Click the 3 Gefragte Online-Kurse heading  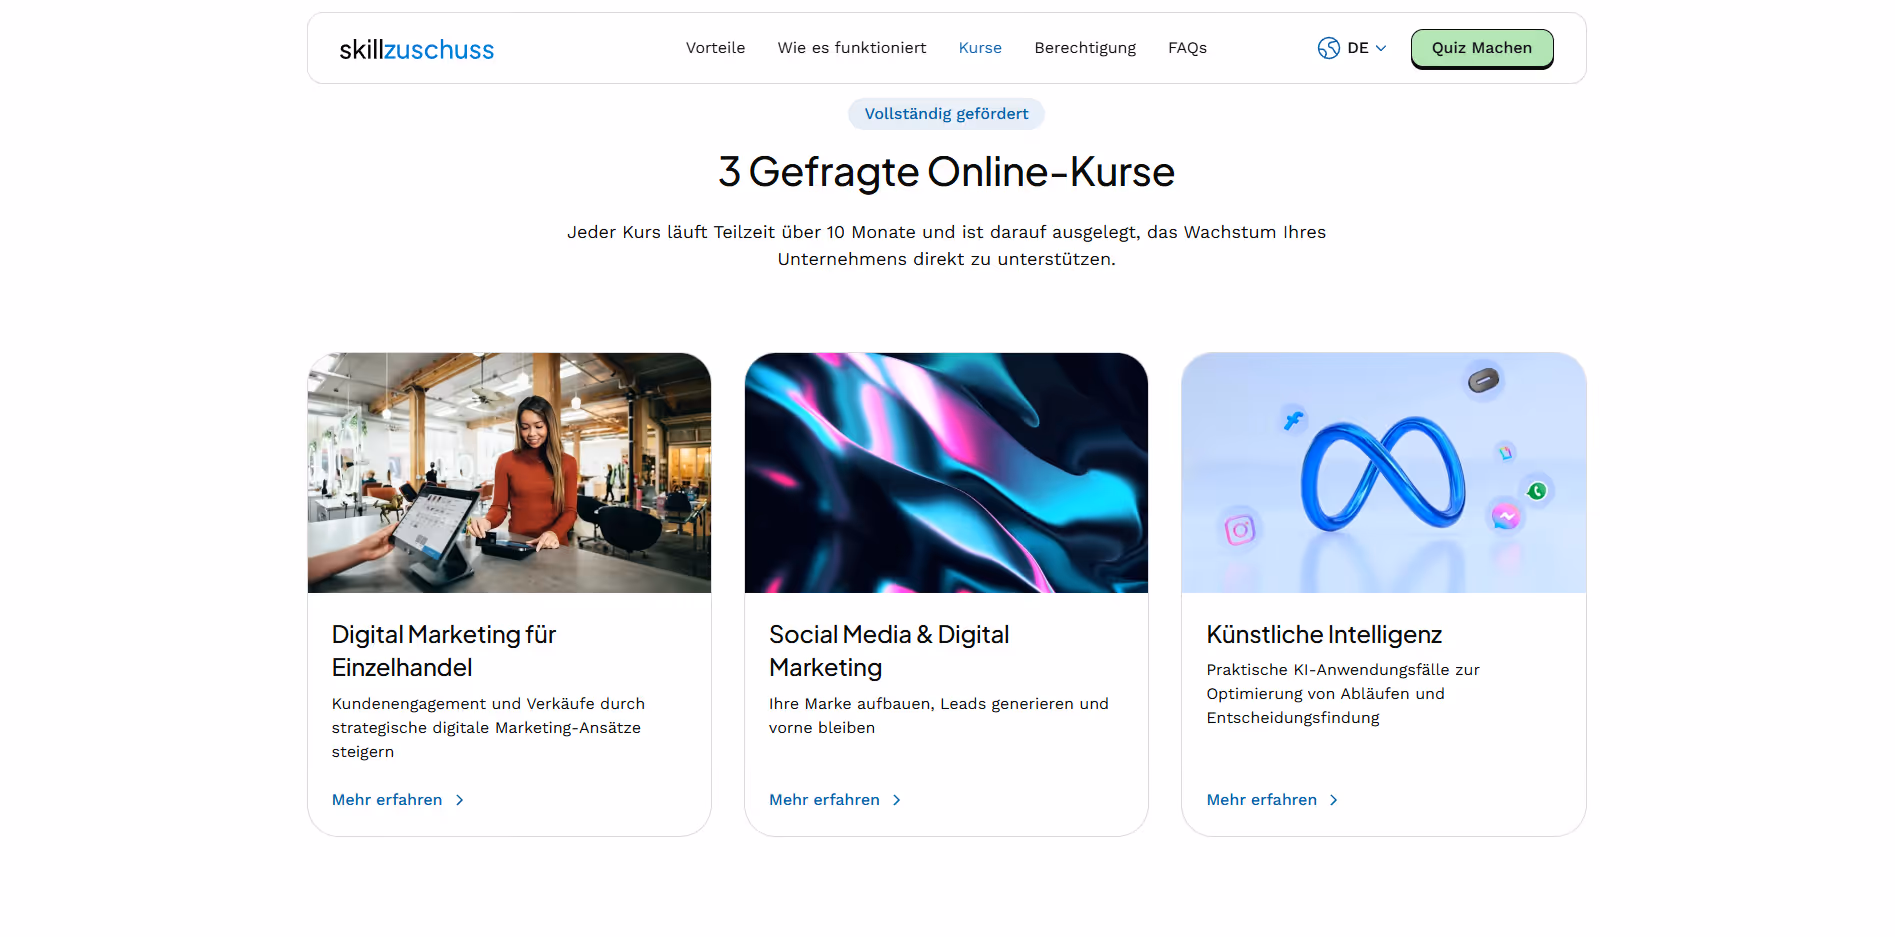tap(946, 172)
